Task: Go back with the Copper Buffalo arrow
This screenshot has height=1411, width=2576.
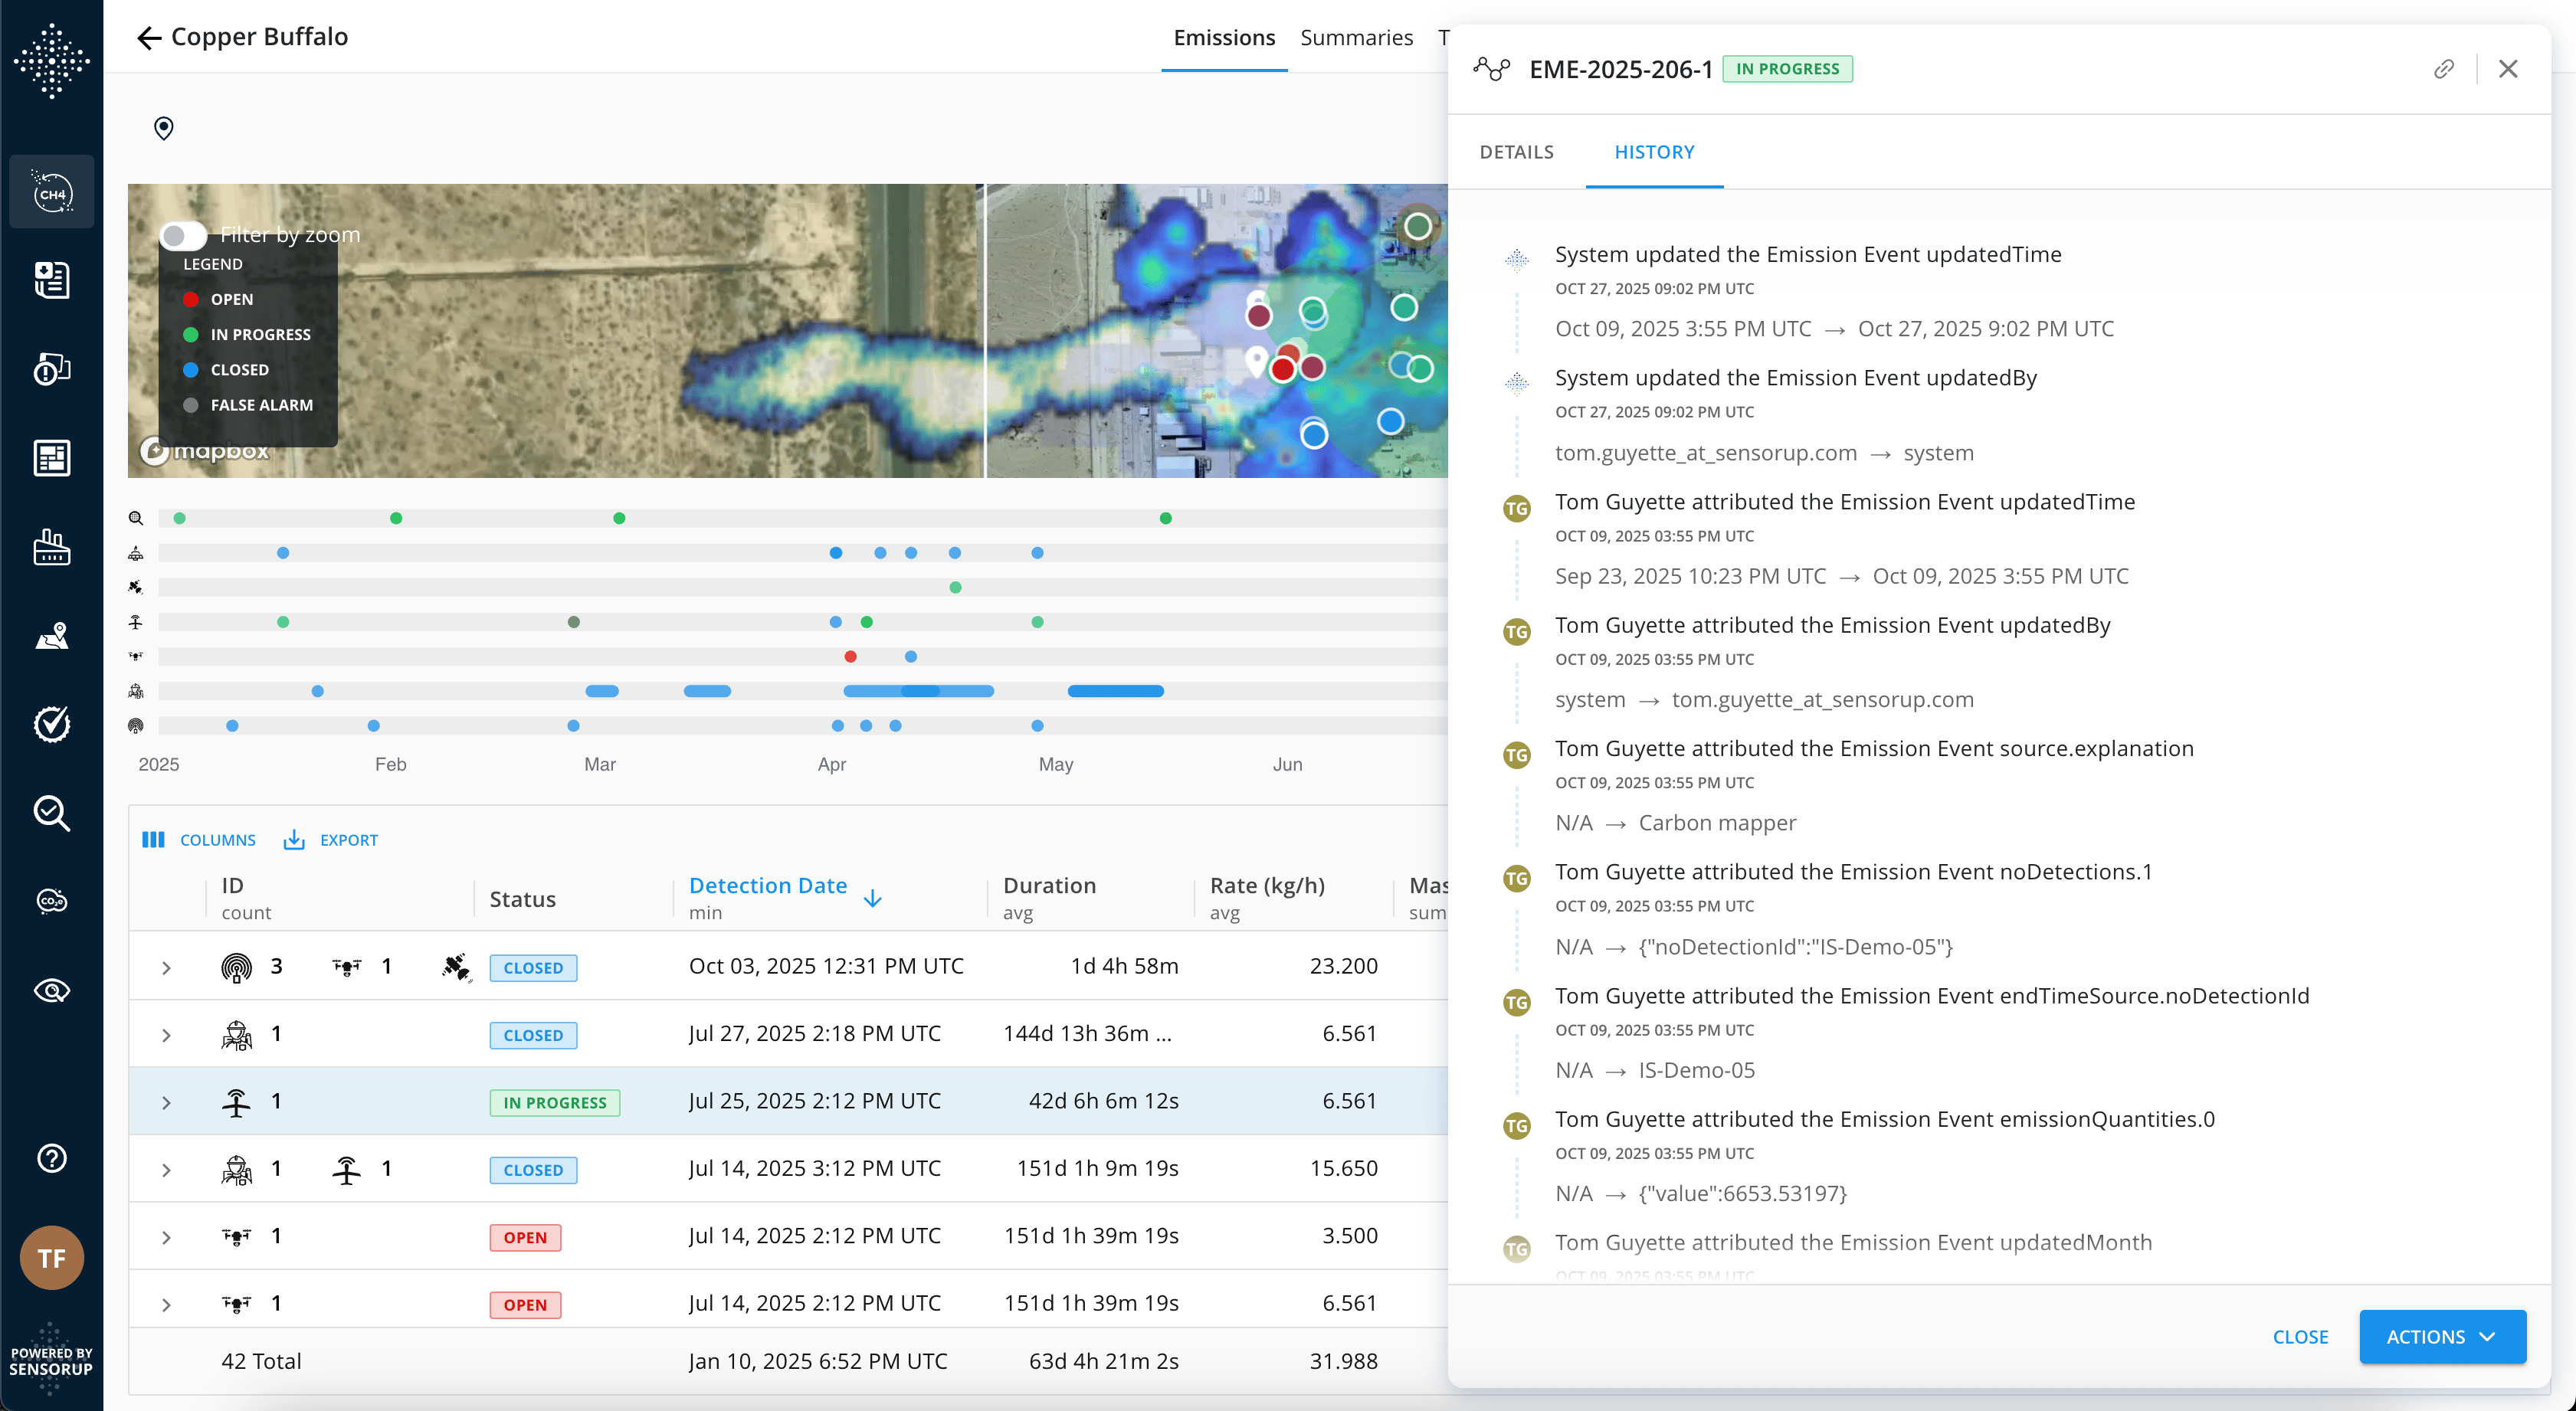Action: click(148, 38)
